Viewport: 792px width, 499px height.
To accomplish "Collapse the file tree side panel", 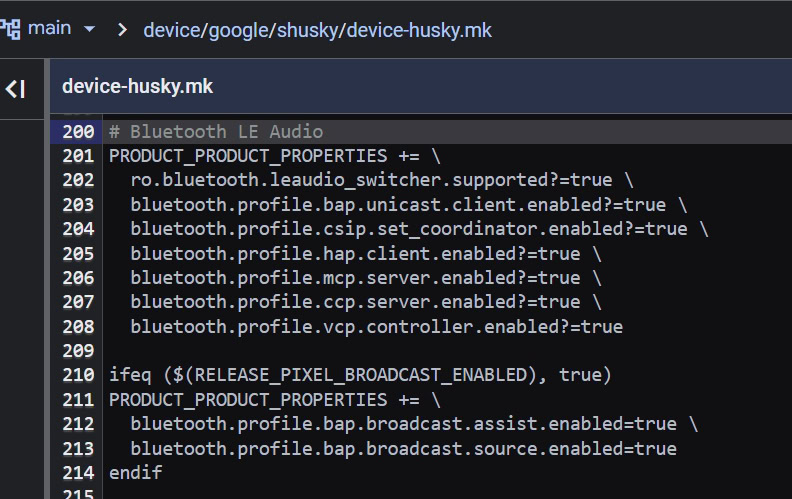I will (x=15, y=89).
